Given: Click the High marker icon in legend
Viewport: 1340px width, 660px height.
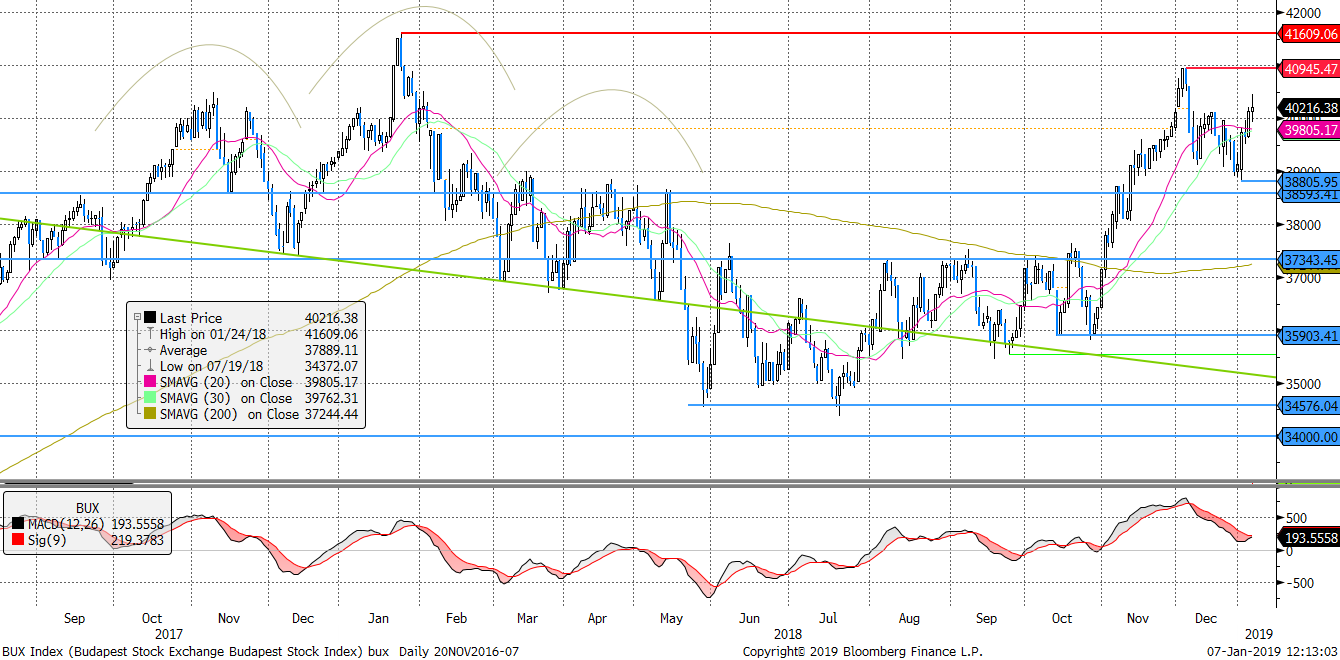Looking at the screenshot, I should point(150,334).
